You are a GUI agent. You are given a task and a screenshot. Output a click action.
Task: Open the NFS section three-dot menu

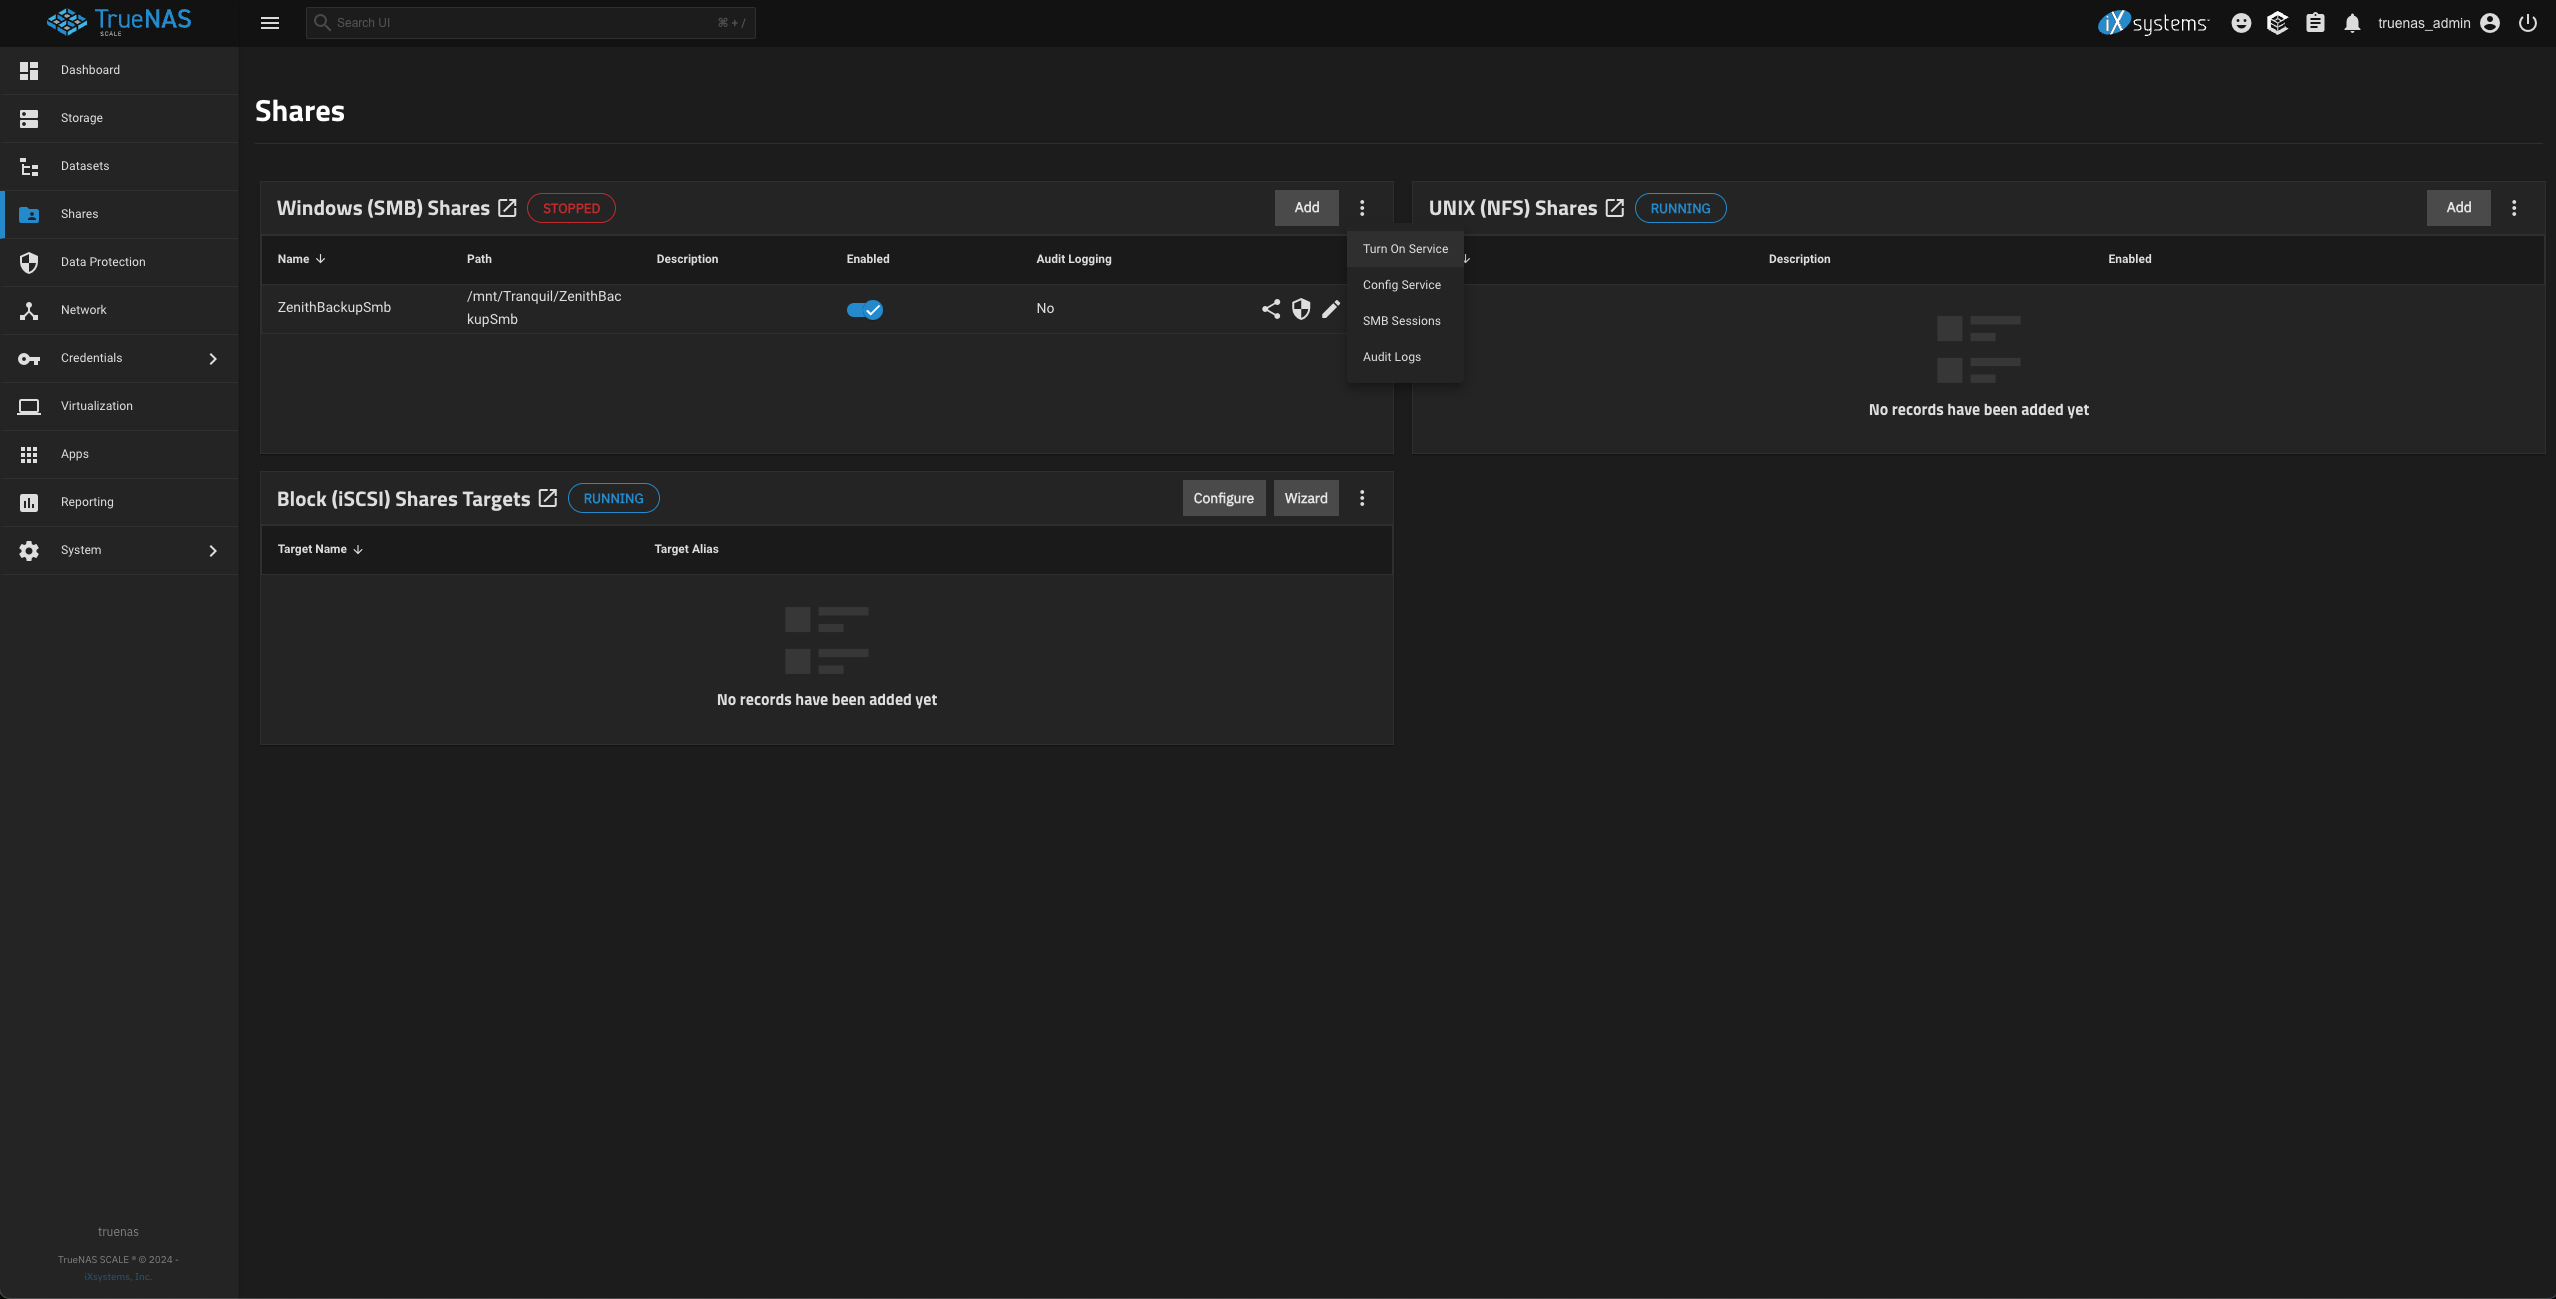[2514, 208]
